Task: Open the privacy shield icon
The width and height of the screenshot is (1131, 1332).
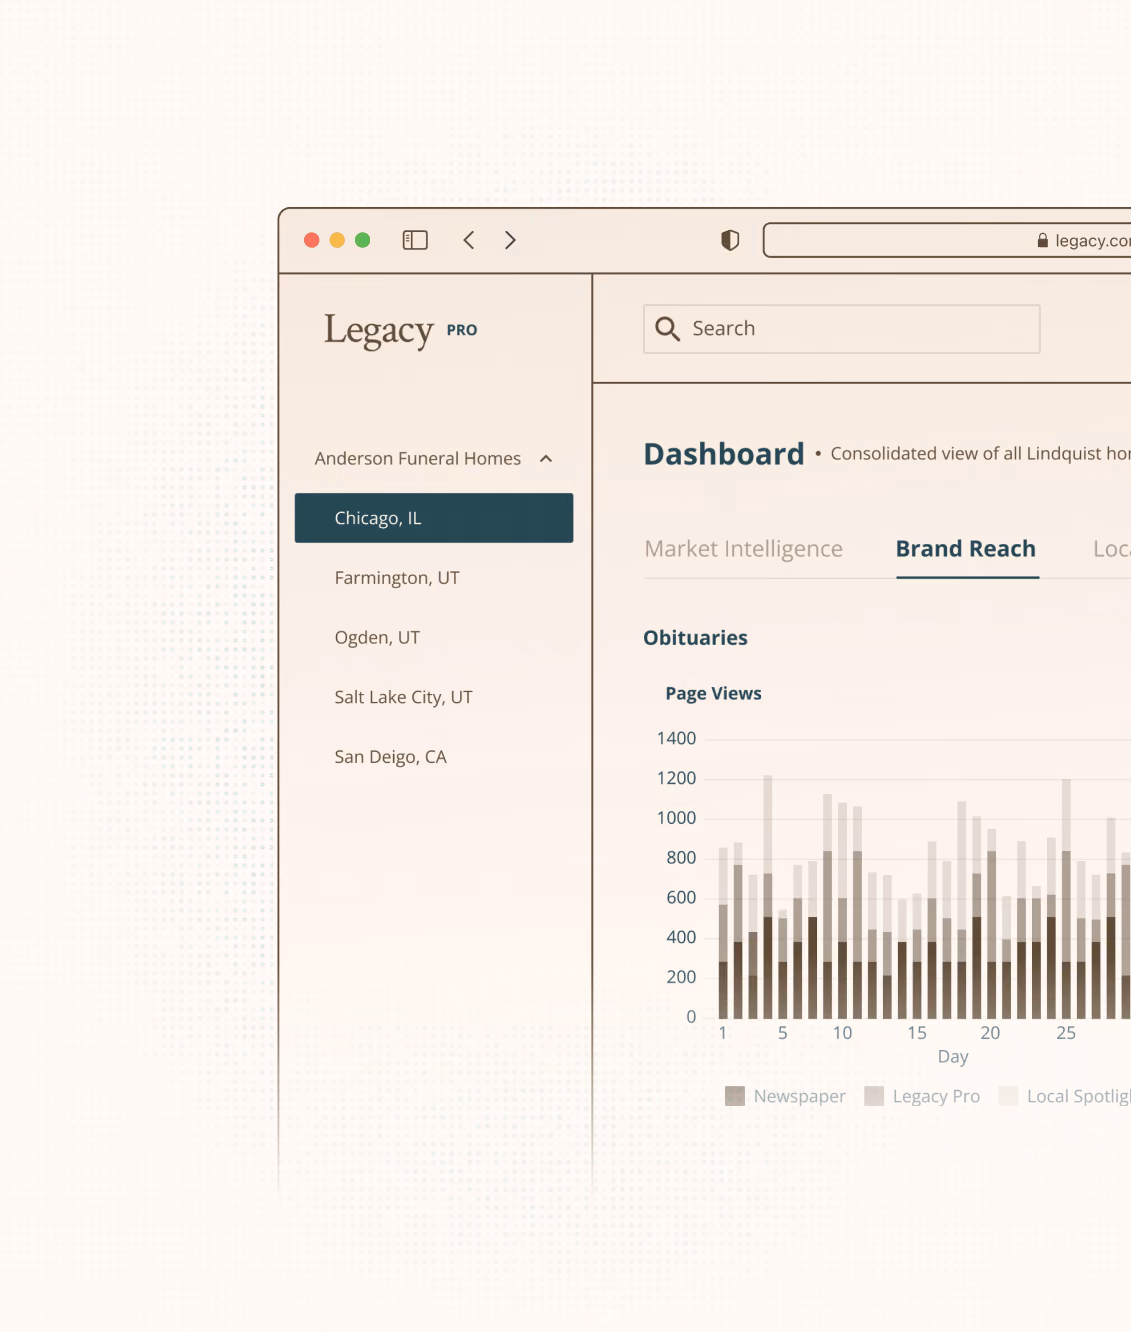Action: [x=730, y=240]
